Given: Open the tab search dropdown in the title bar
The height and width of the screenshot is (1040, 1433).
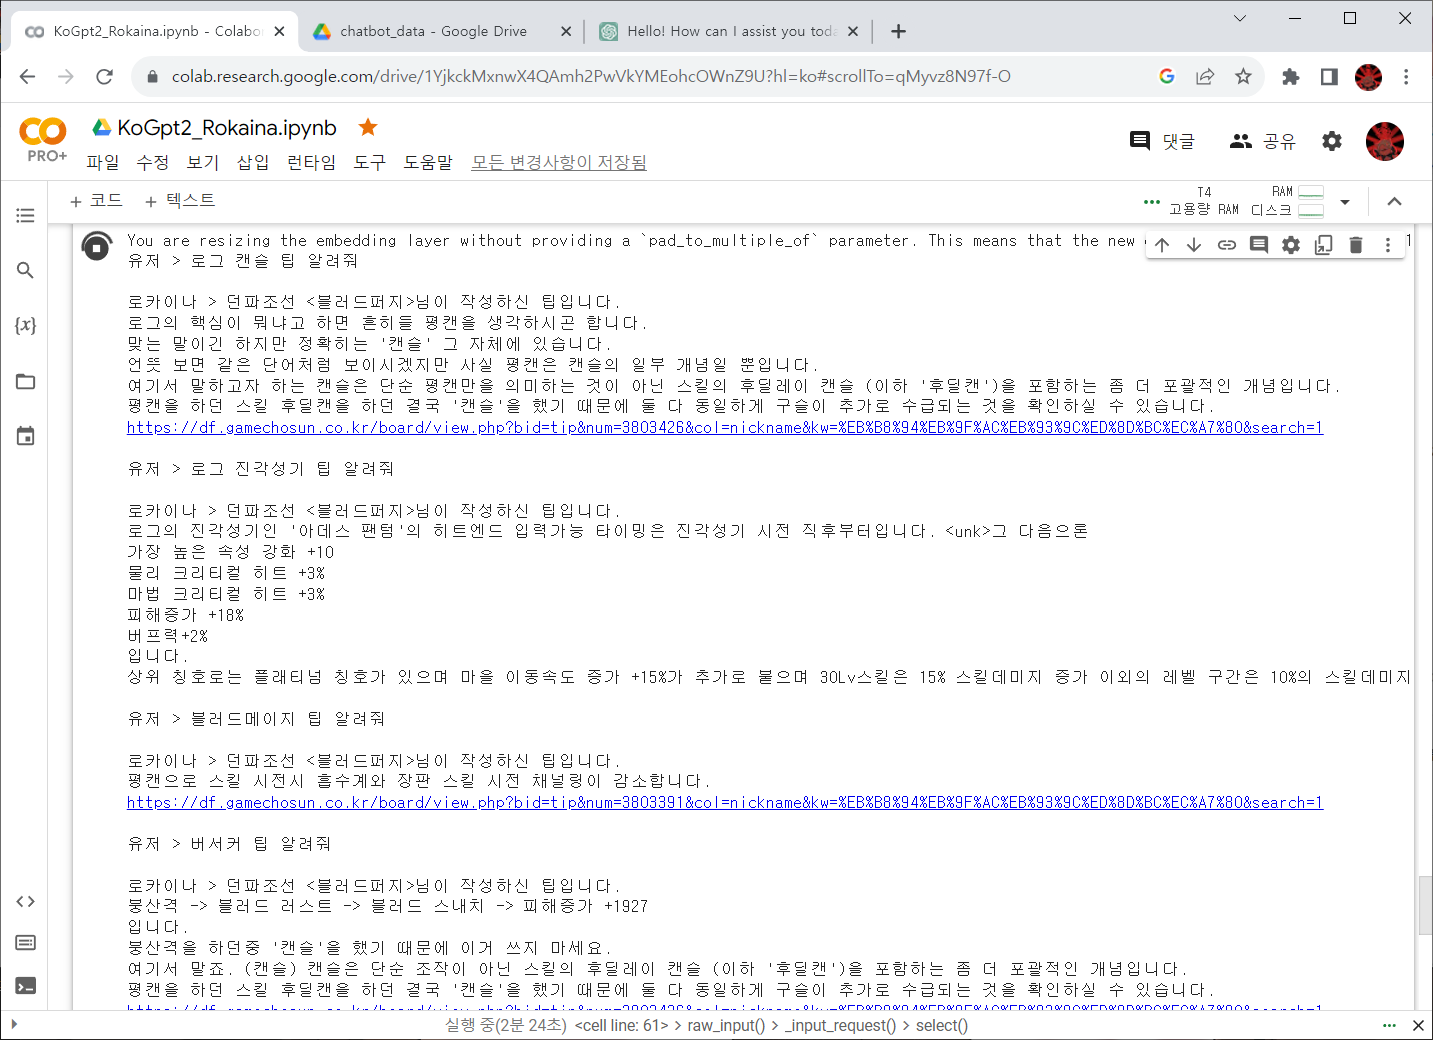Looking at the screenshot, I should [1240, 18].
